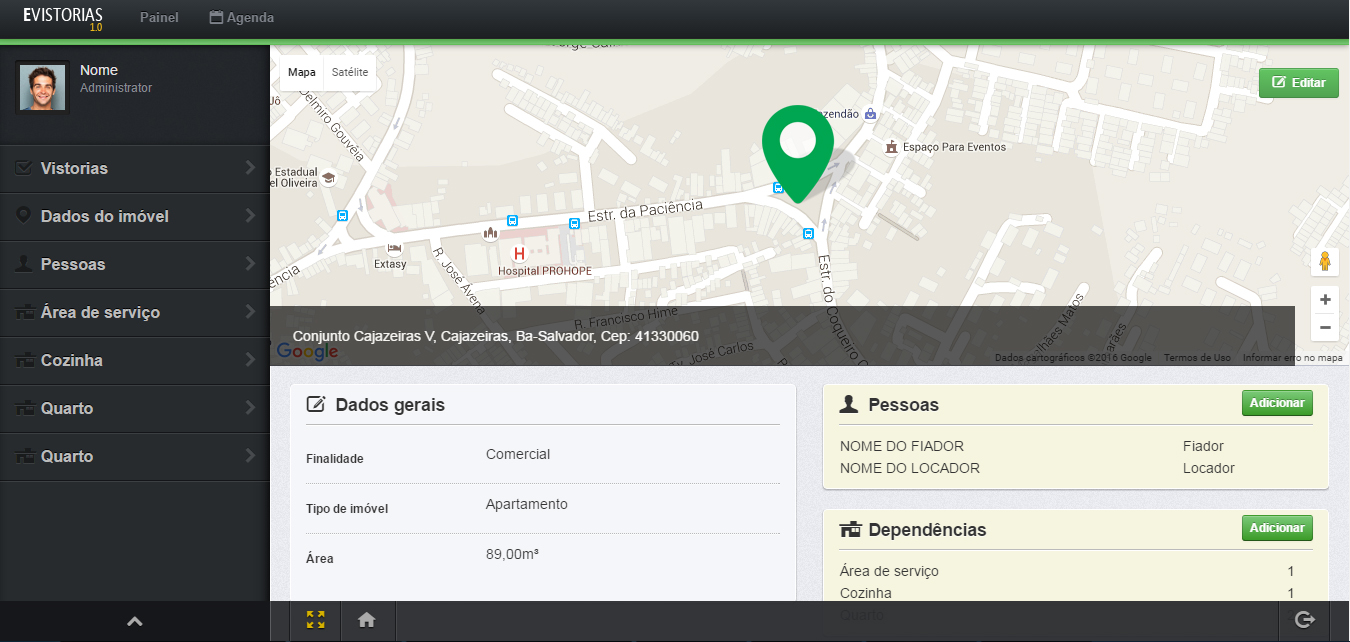
Task: Open Cozinha in the sidebar
Action: click(x=135, y=360)
